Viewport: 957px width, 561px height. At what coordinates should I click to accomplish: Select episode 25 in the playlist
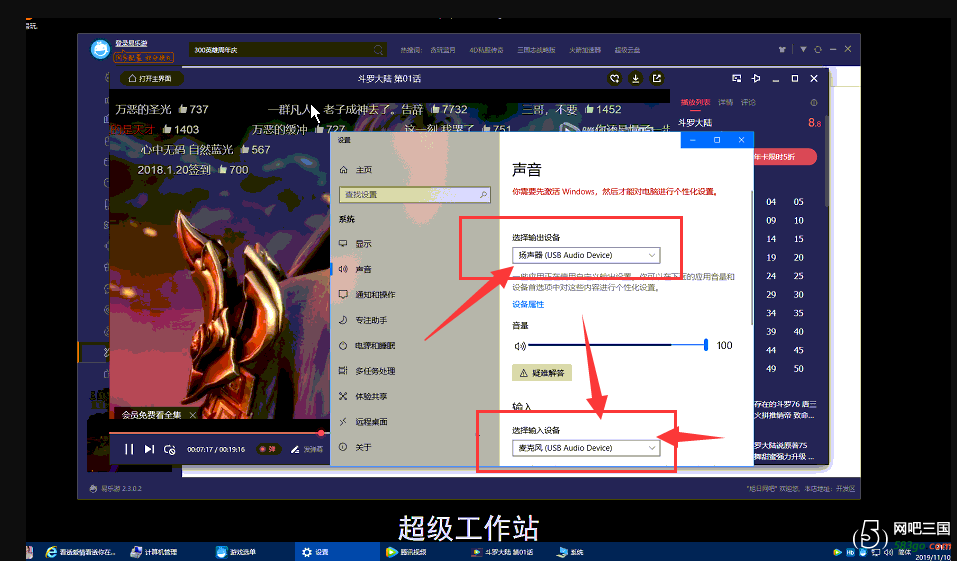point(798,276)
